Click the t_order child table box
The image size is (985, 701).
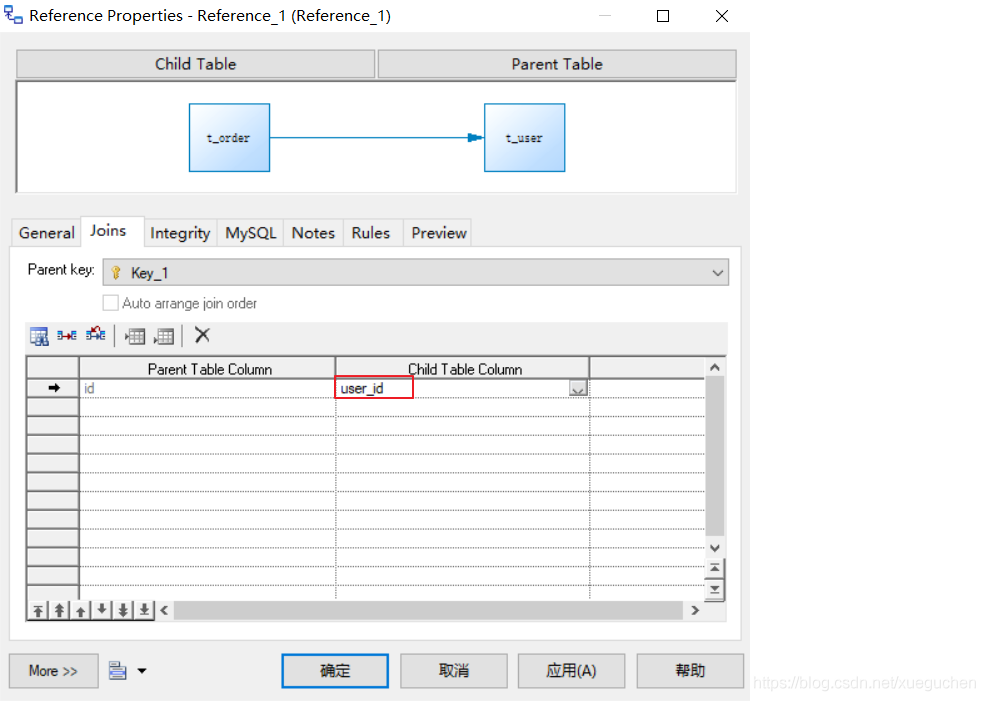pyautogui.click(x=229, y=138)
